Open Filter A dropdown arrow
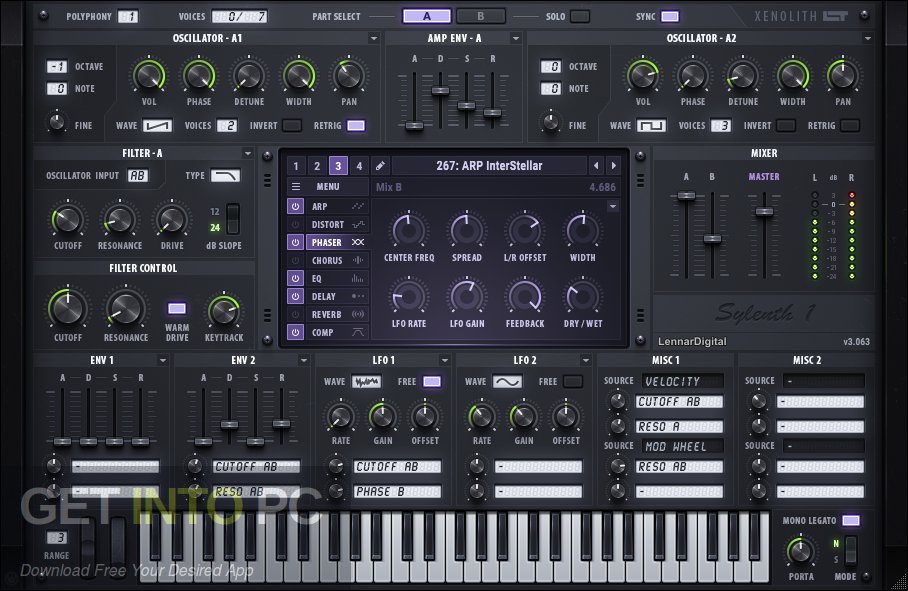The width and height of the screenshot is (908, 591). click(x=247, y=153)
